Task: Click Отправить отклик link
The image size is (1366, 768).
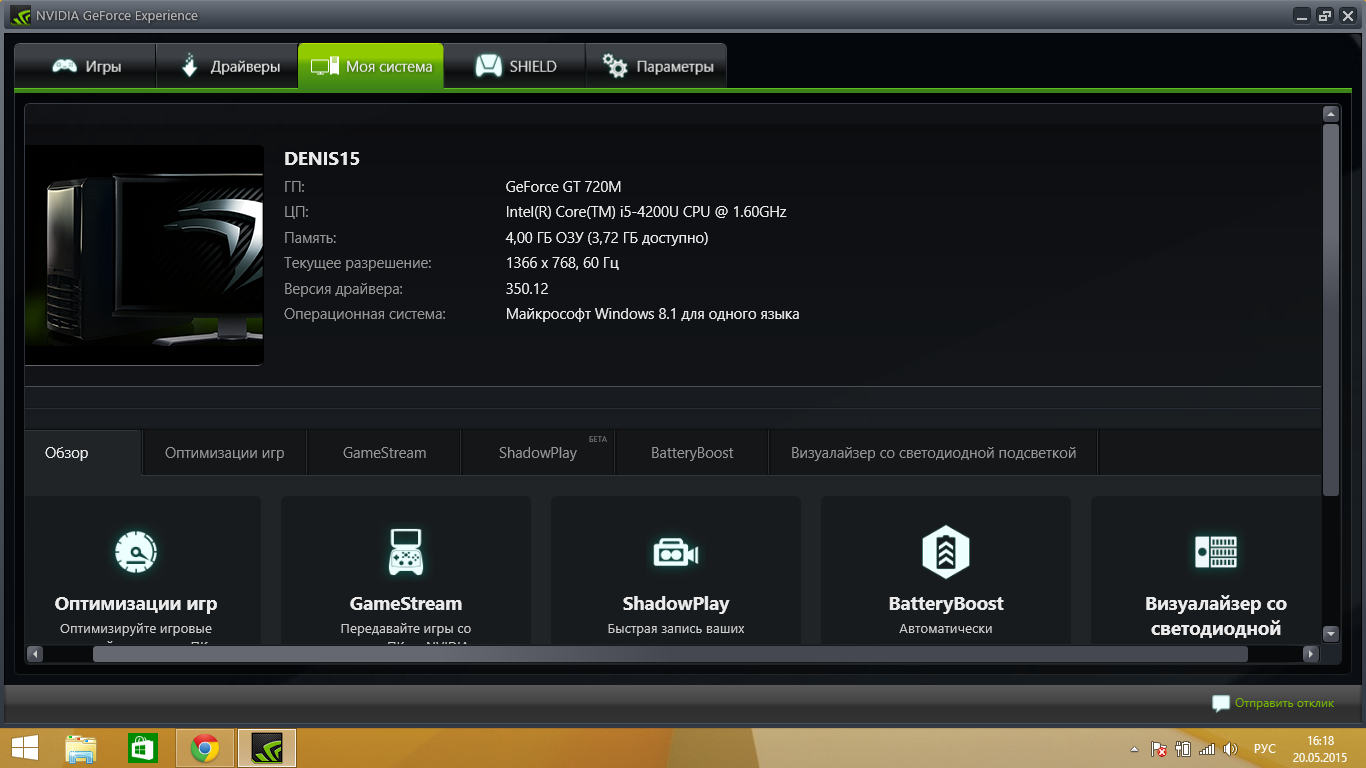Action: 1284,703
